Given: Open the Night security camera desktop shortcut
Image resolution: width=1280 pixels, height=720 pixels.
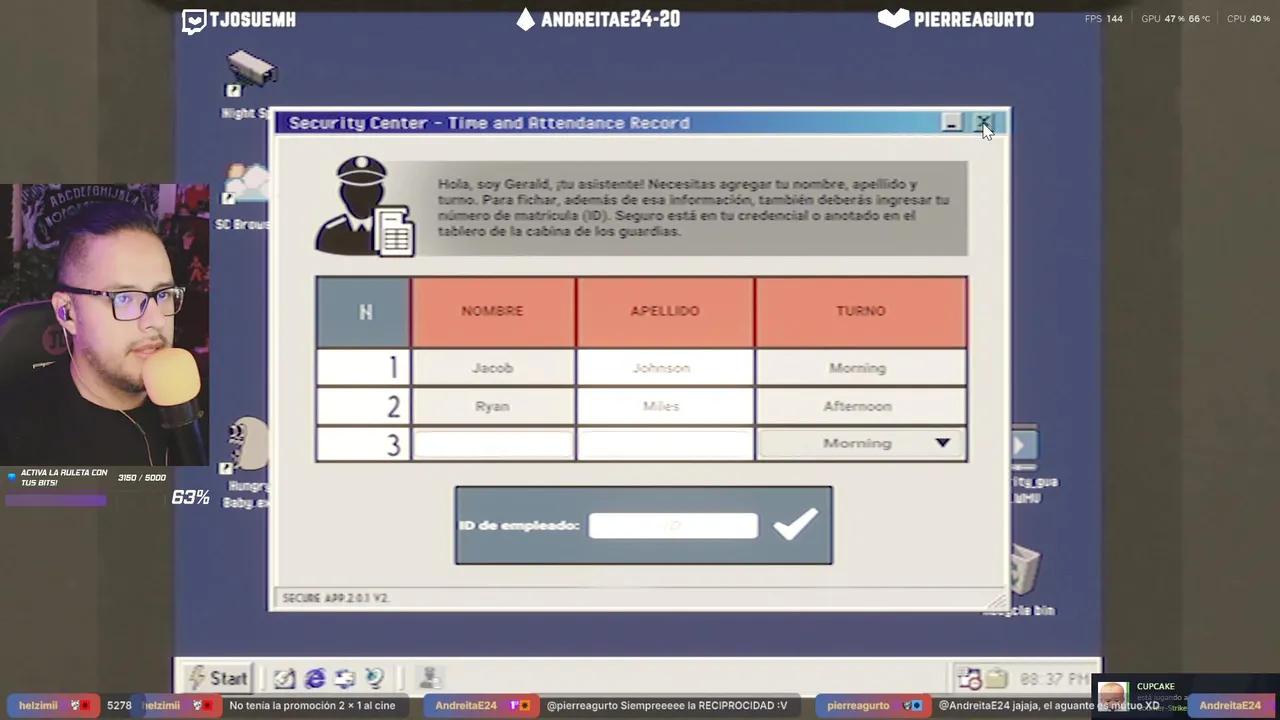Looking at the screenshot, I should (249, 84).
